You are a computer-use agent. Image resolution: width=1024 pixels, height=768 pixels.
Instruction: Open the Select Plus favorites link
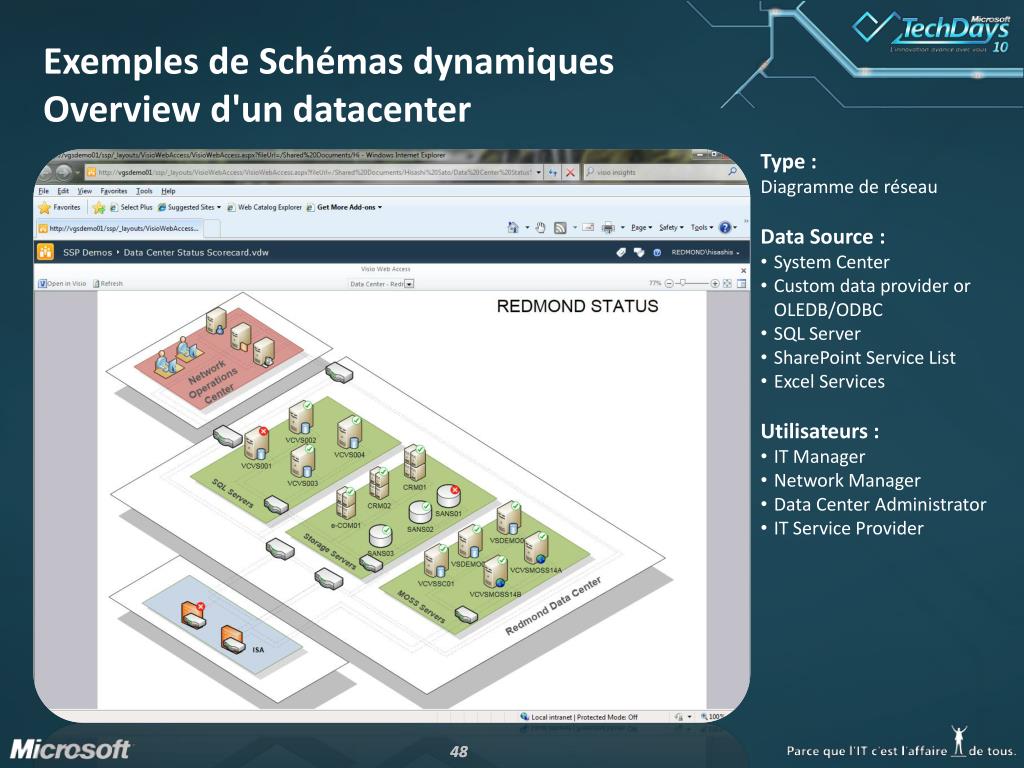(x=131, y=208)
